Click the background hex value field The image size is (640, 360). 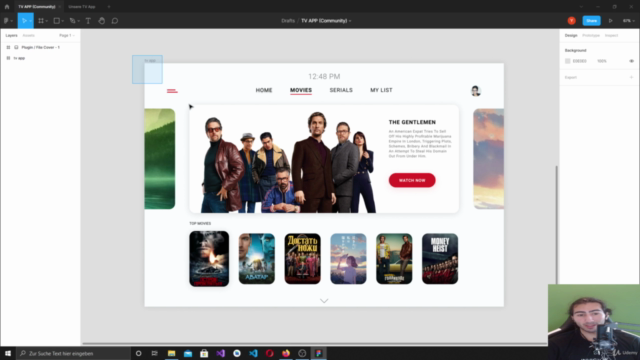click(x=580, y=61)
